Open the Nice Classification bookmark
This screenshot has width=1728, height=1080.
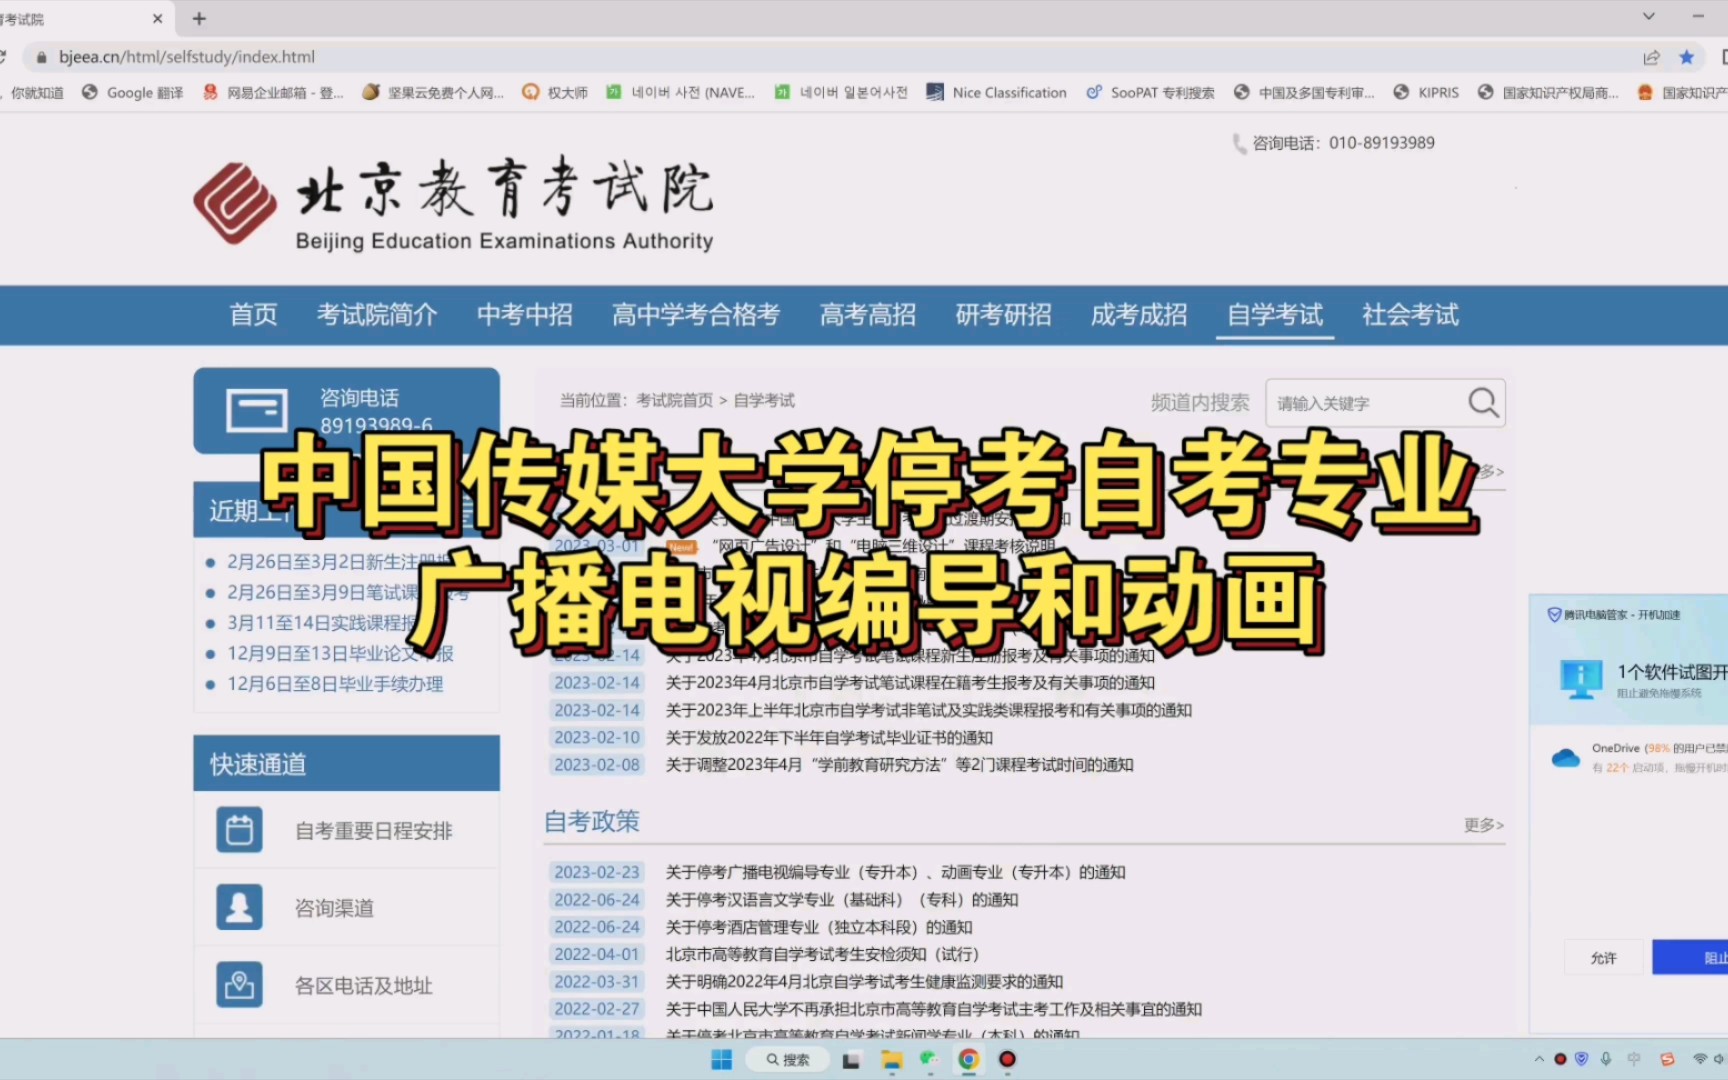click(997, 92)
